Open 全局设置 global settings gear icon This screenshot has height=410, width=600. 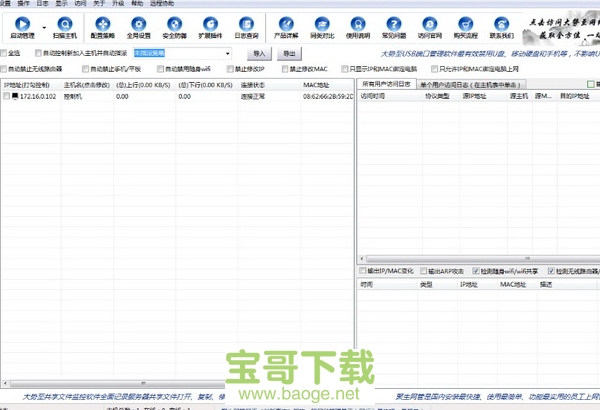[x=139, y=24]
